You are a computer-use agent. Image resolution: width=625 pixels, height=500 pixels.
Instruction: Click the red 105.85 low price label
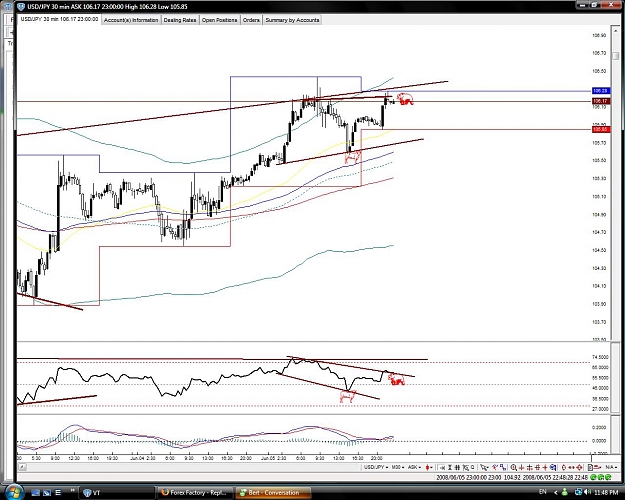(600, 130)
